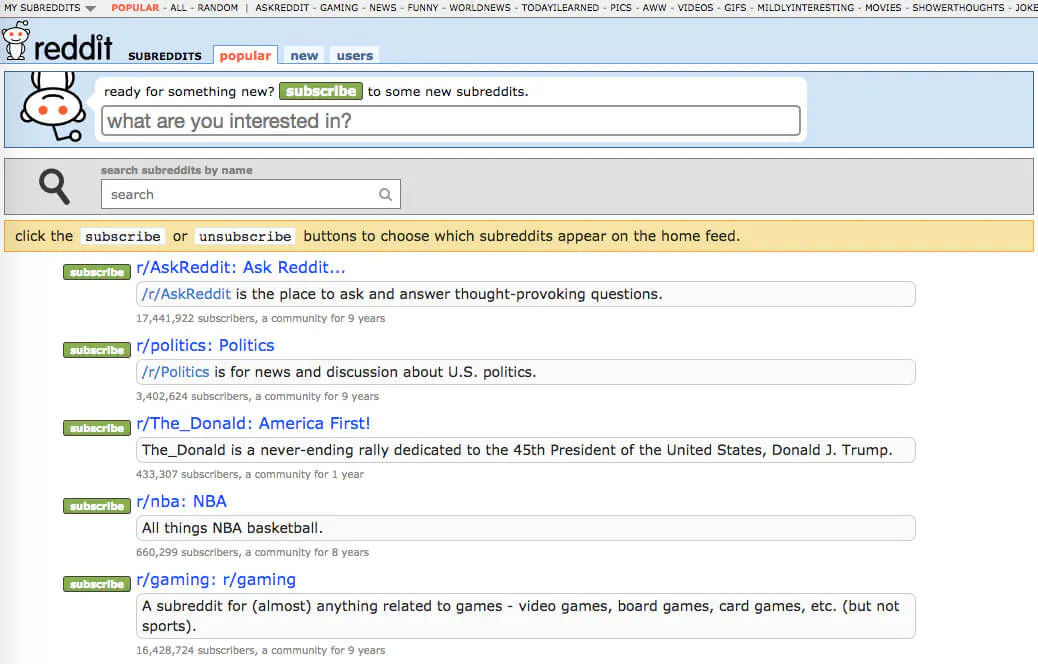Click the search subreddits by name box

click(240, 195)
